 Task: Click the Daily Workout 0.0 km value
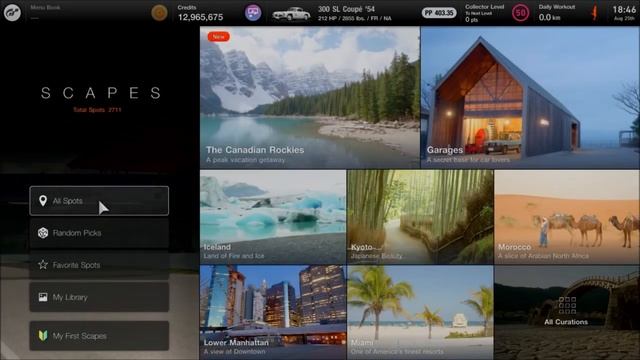tap(549, 17)
